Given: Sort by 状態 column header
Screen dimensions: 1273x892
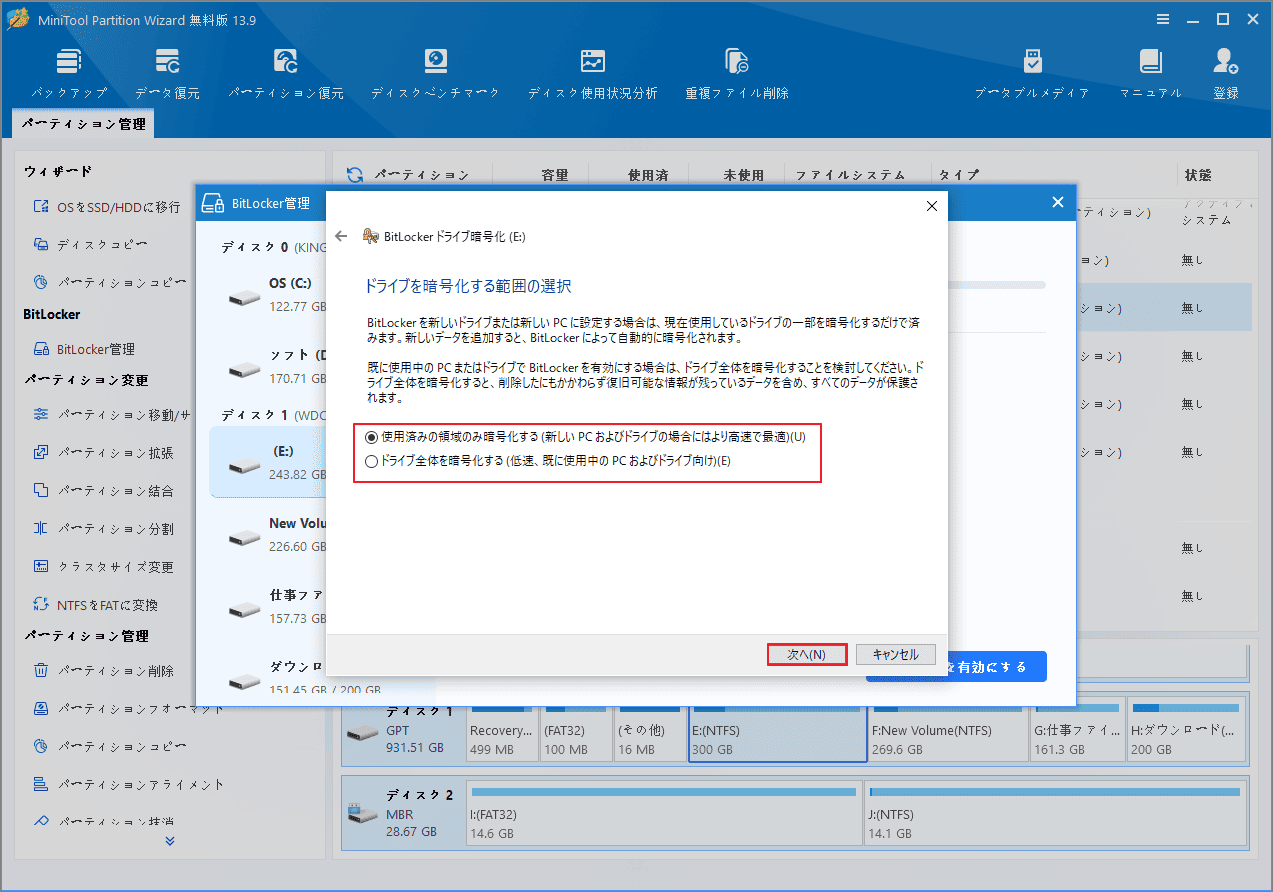Looking at the screenshot, I should (x=1197, y=175).
